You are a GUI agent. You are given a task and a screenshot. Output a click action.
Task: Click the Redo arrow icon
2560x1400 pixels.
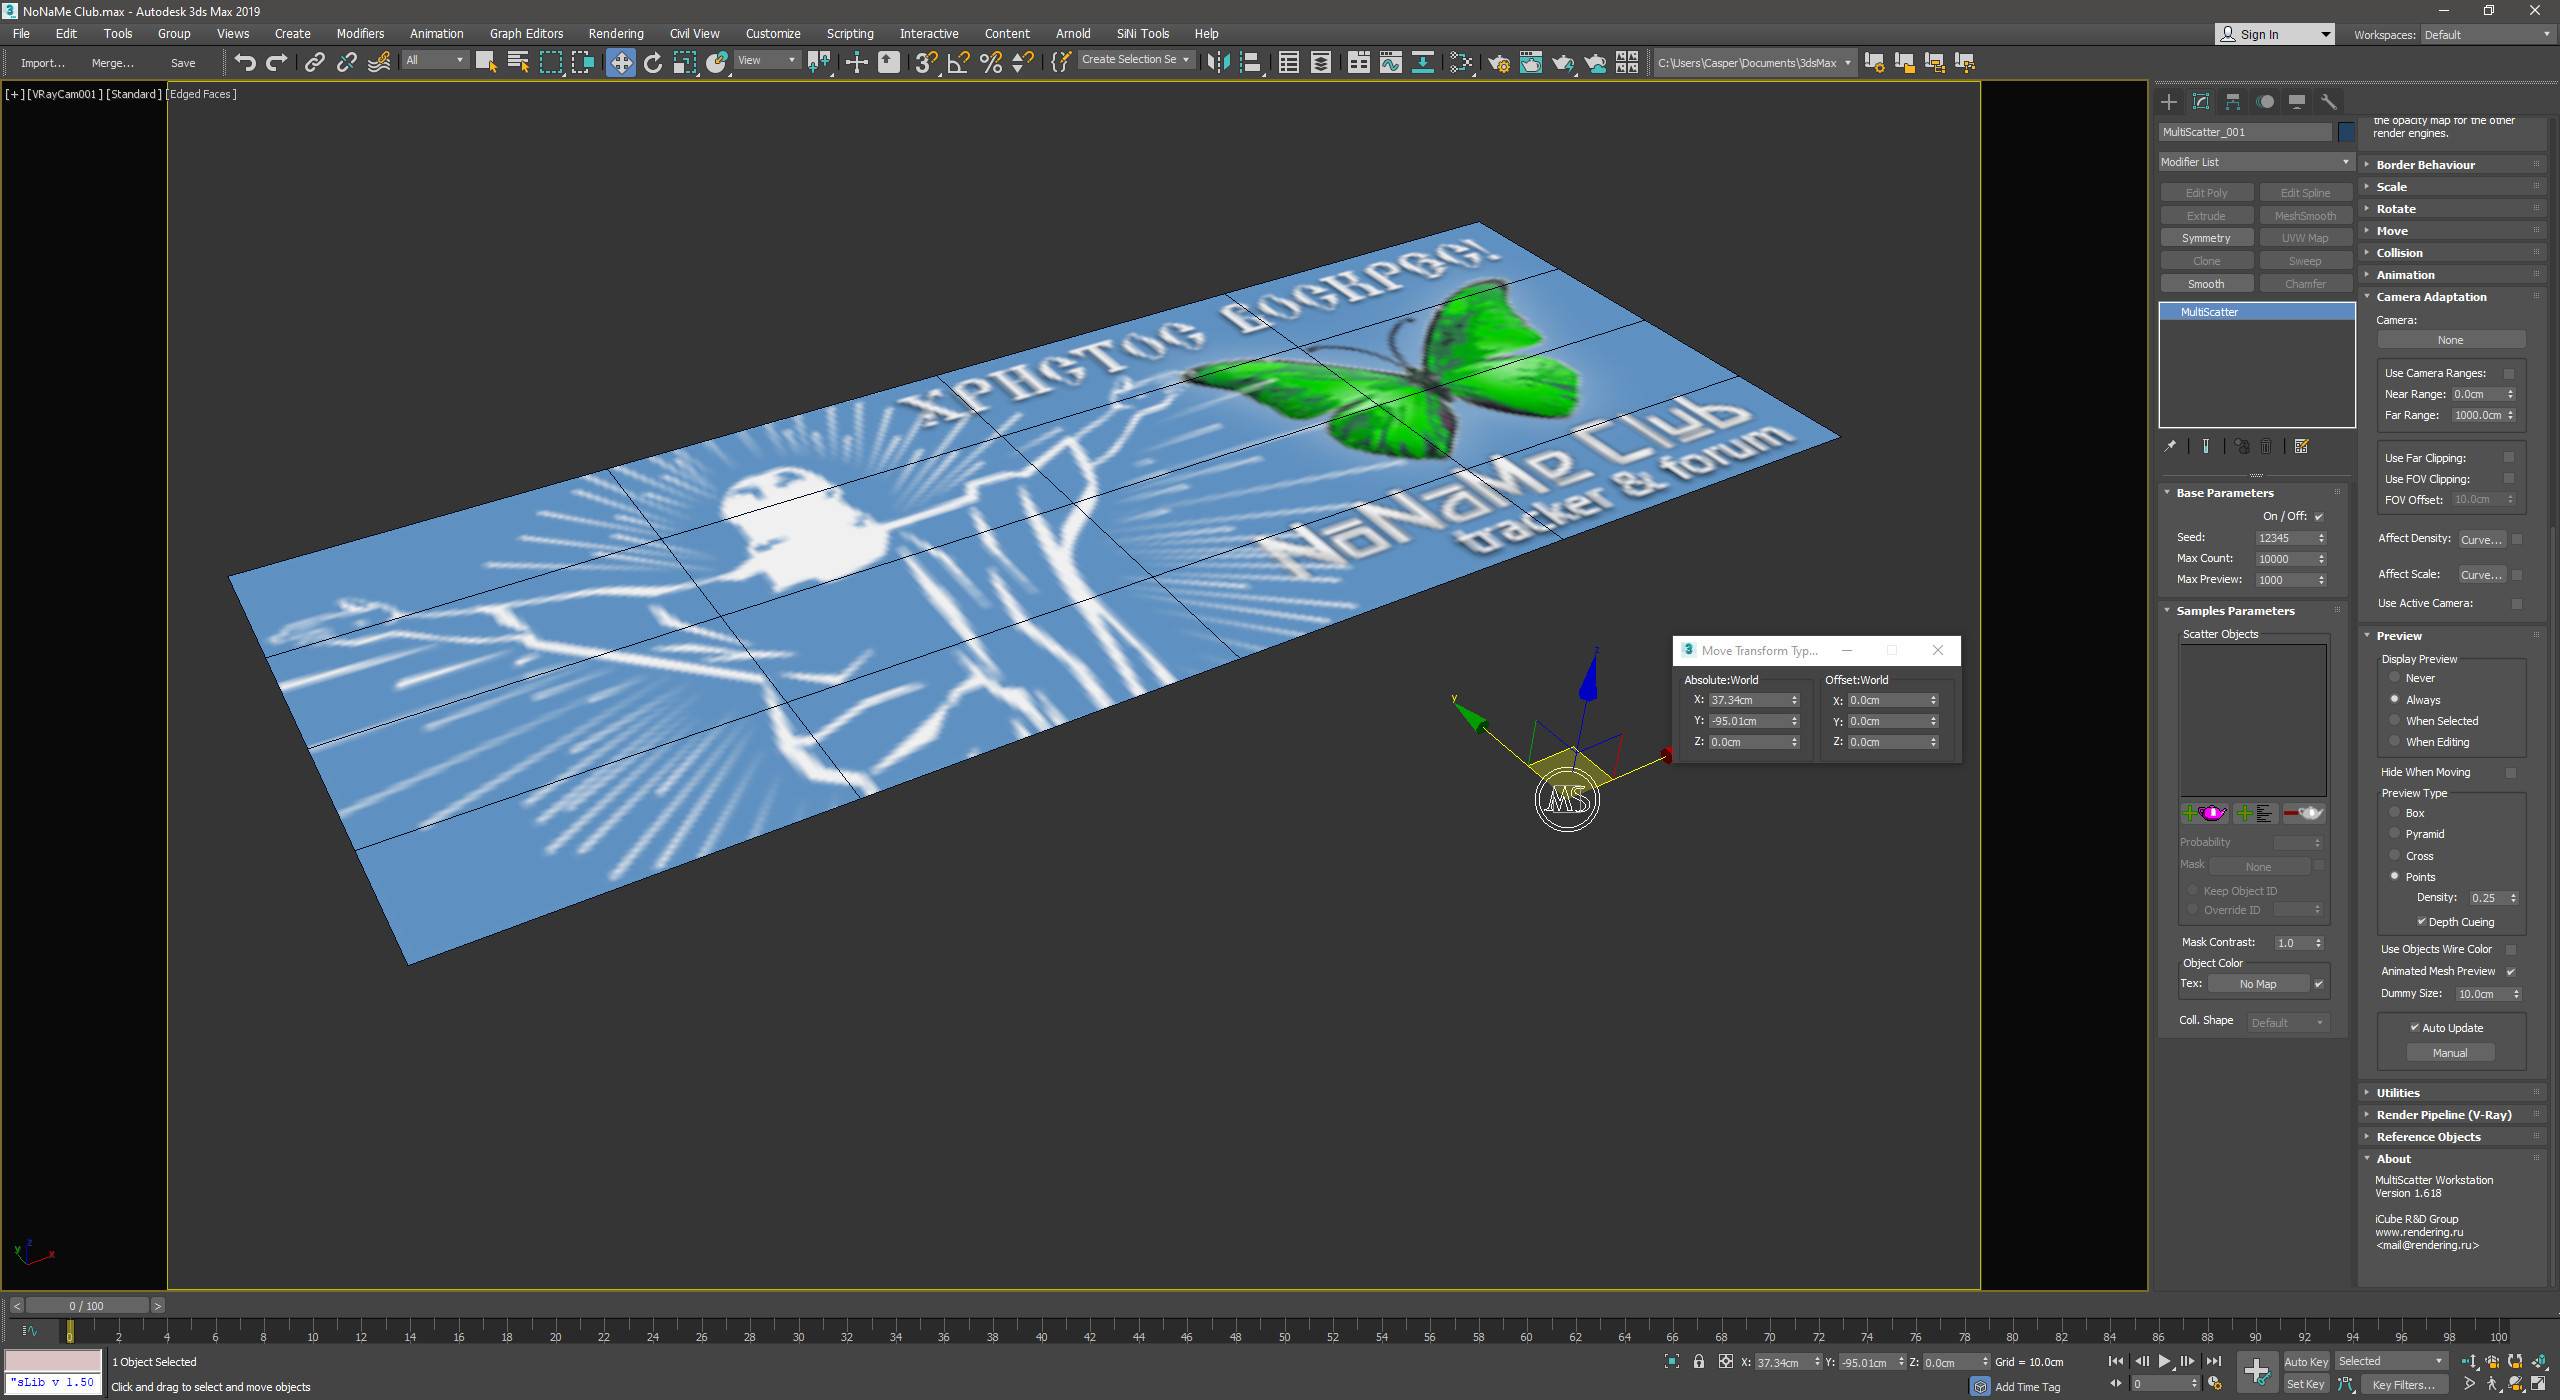(277, 62)
